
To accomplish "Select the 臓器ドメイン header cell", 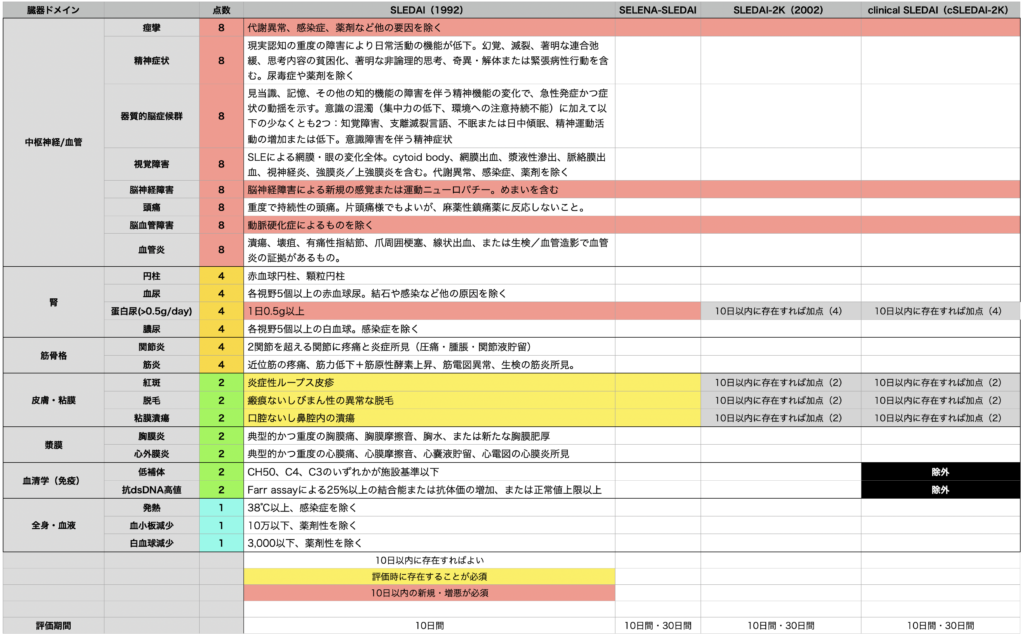I will pos(53,9).
